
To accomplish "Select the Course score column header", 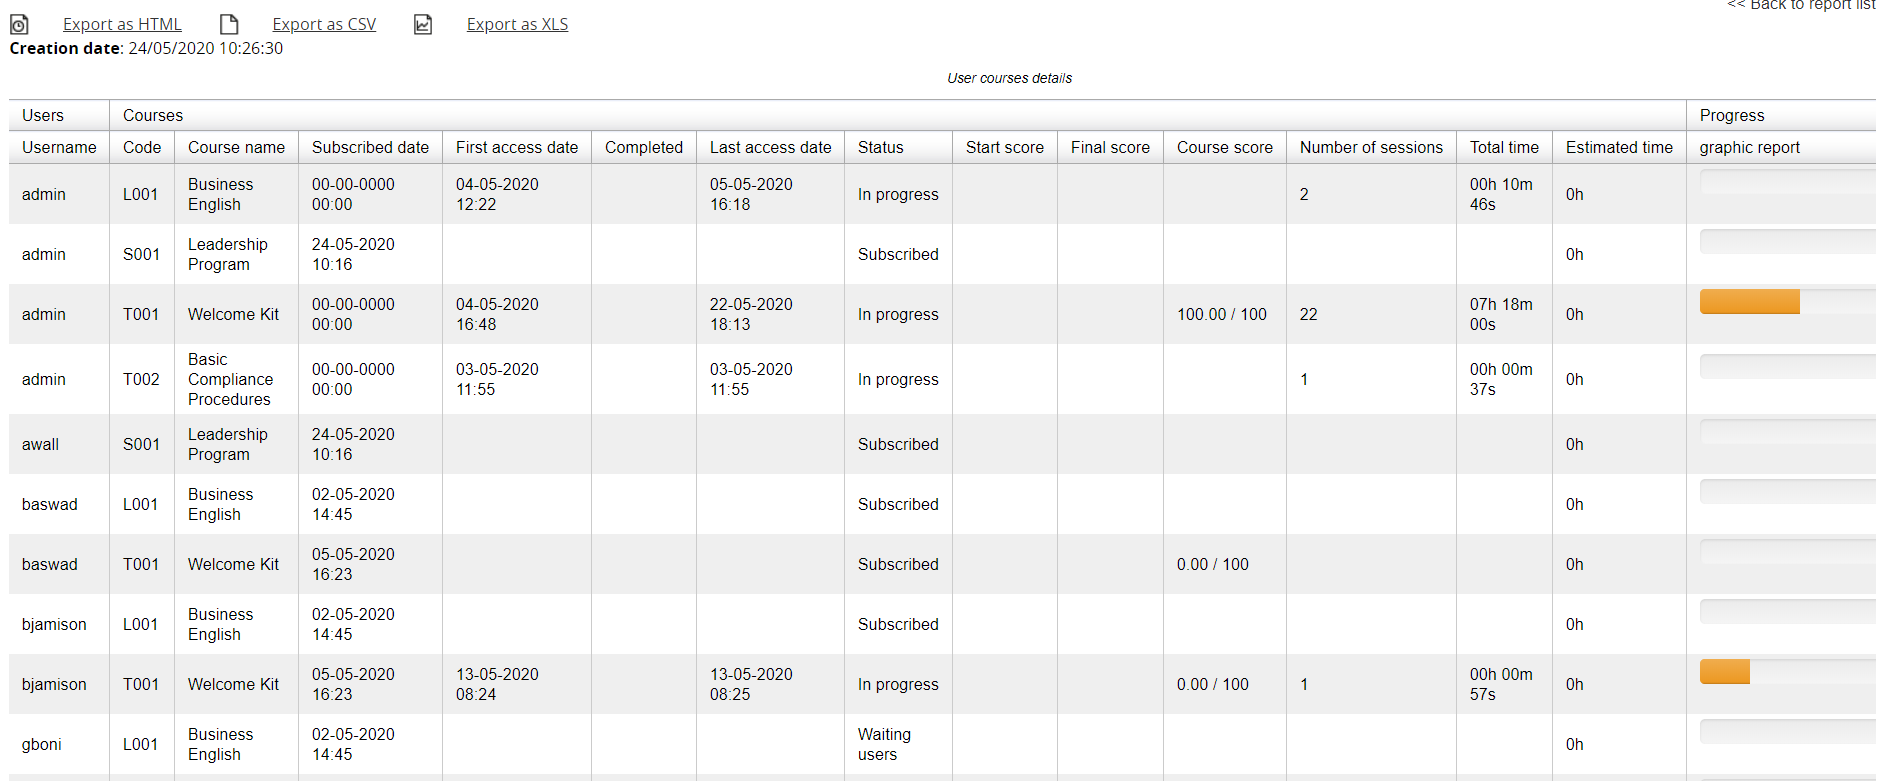I will tap(1224, 147).
